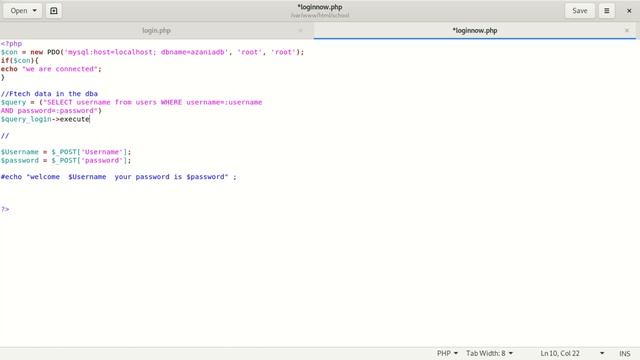Create a new document with the plus icon
This screenshot has height=360, width=640.
[54, 11]
